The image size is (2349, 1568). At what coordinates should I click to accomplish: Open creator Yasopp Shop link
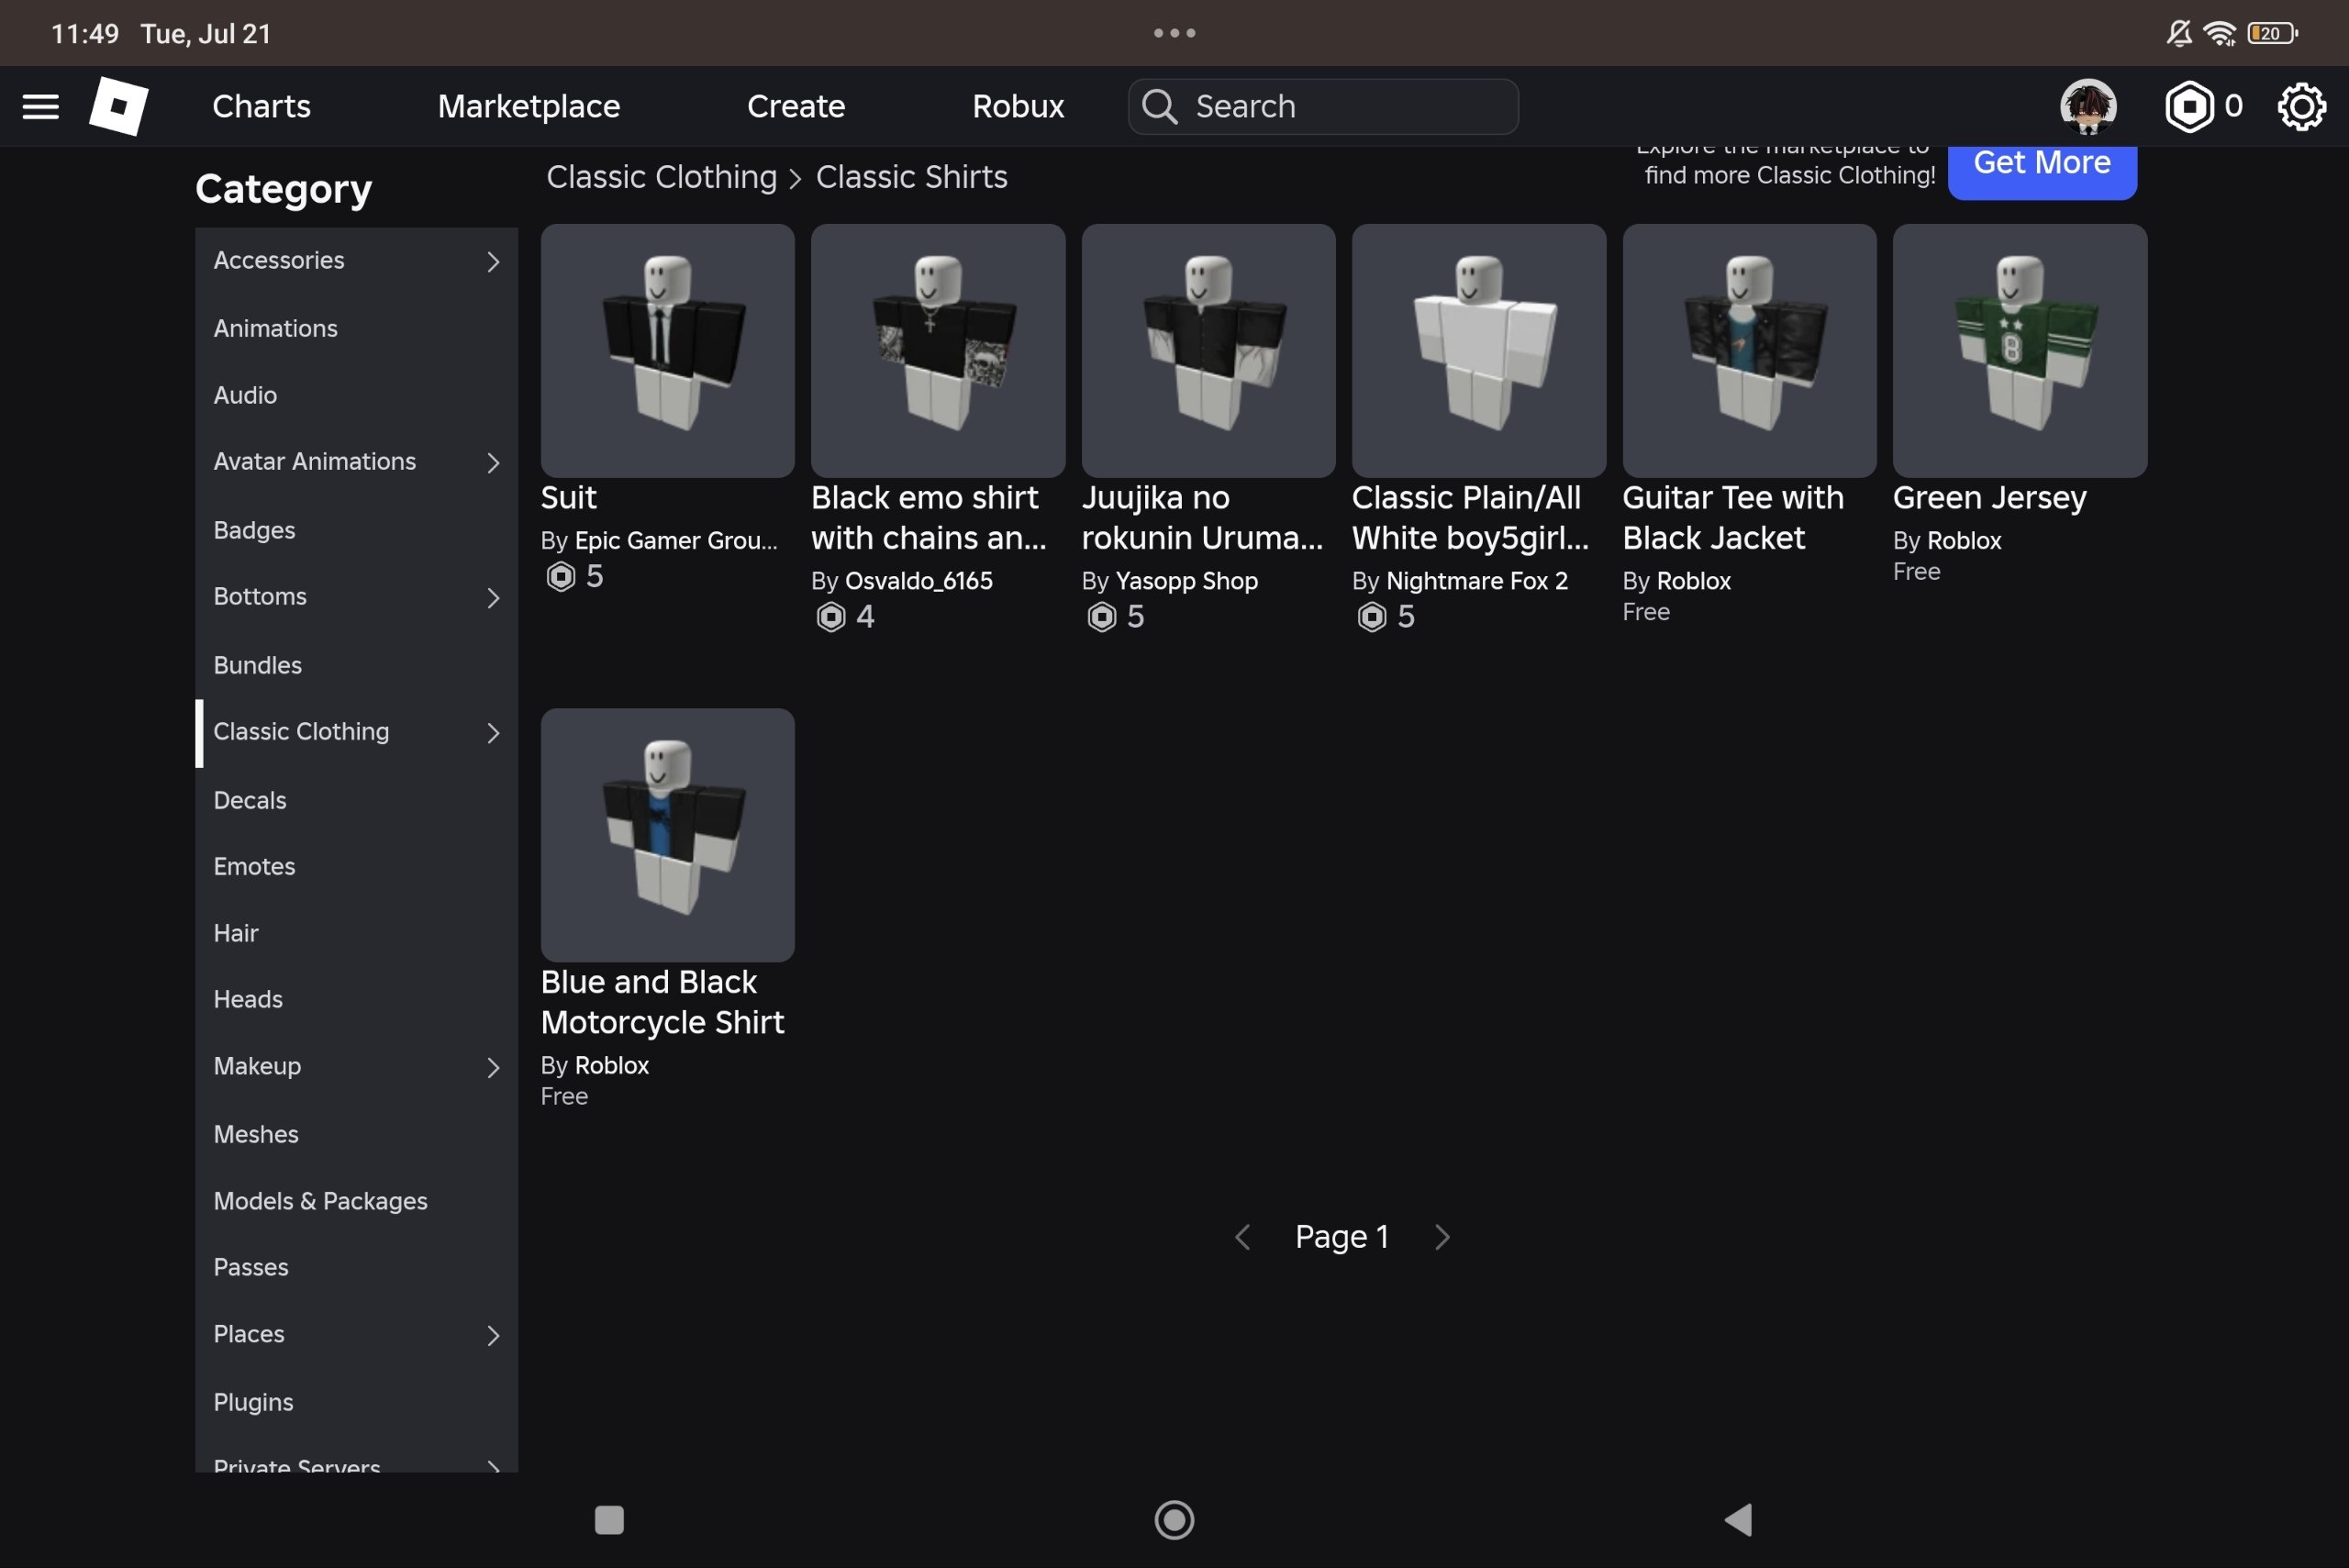coord(1186,581)
